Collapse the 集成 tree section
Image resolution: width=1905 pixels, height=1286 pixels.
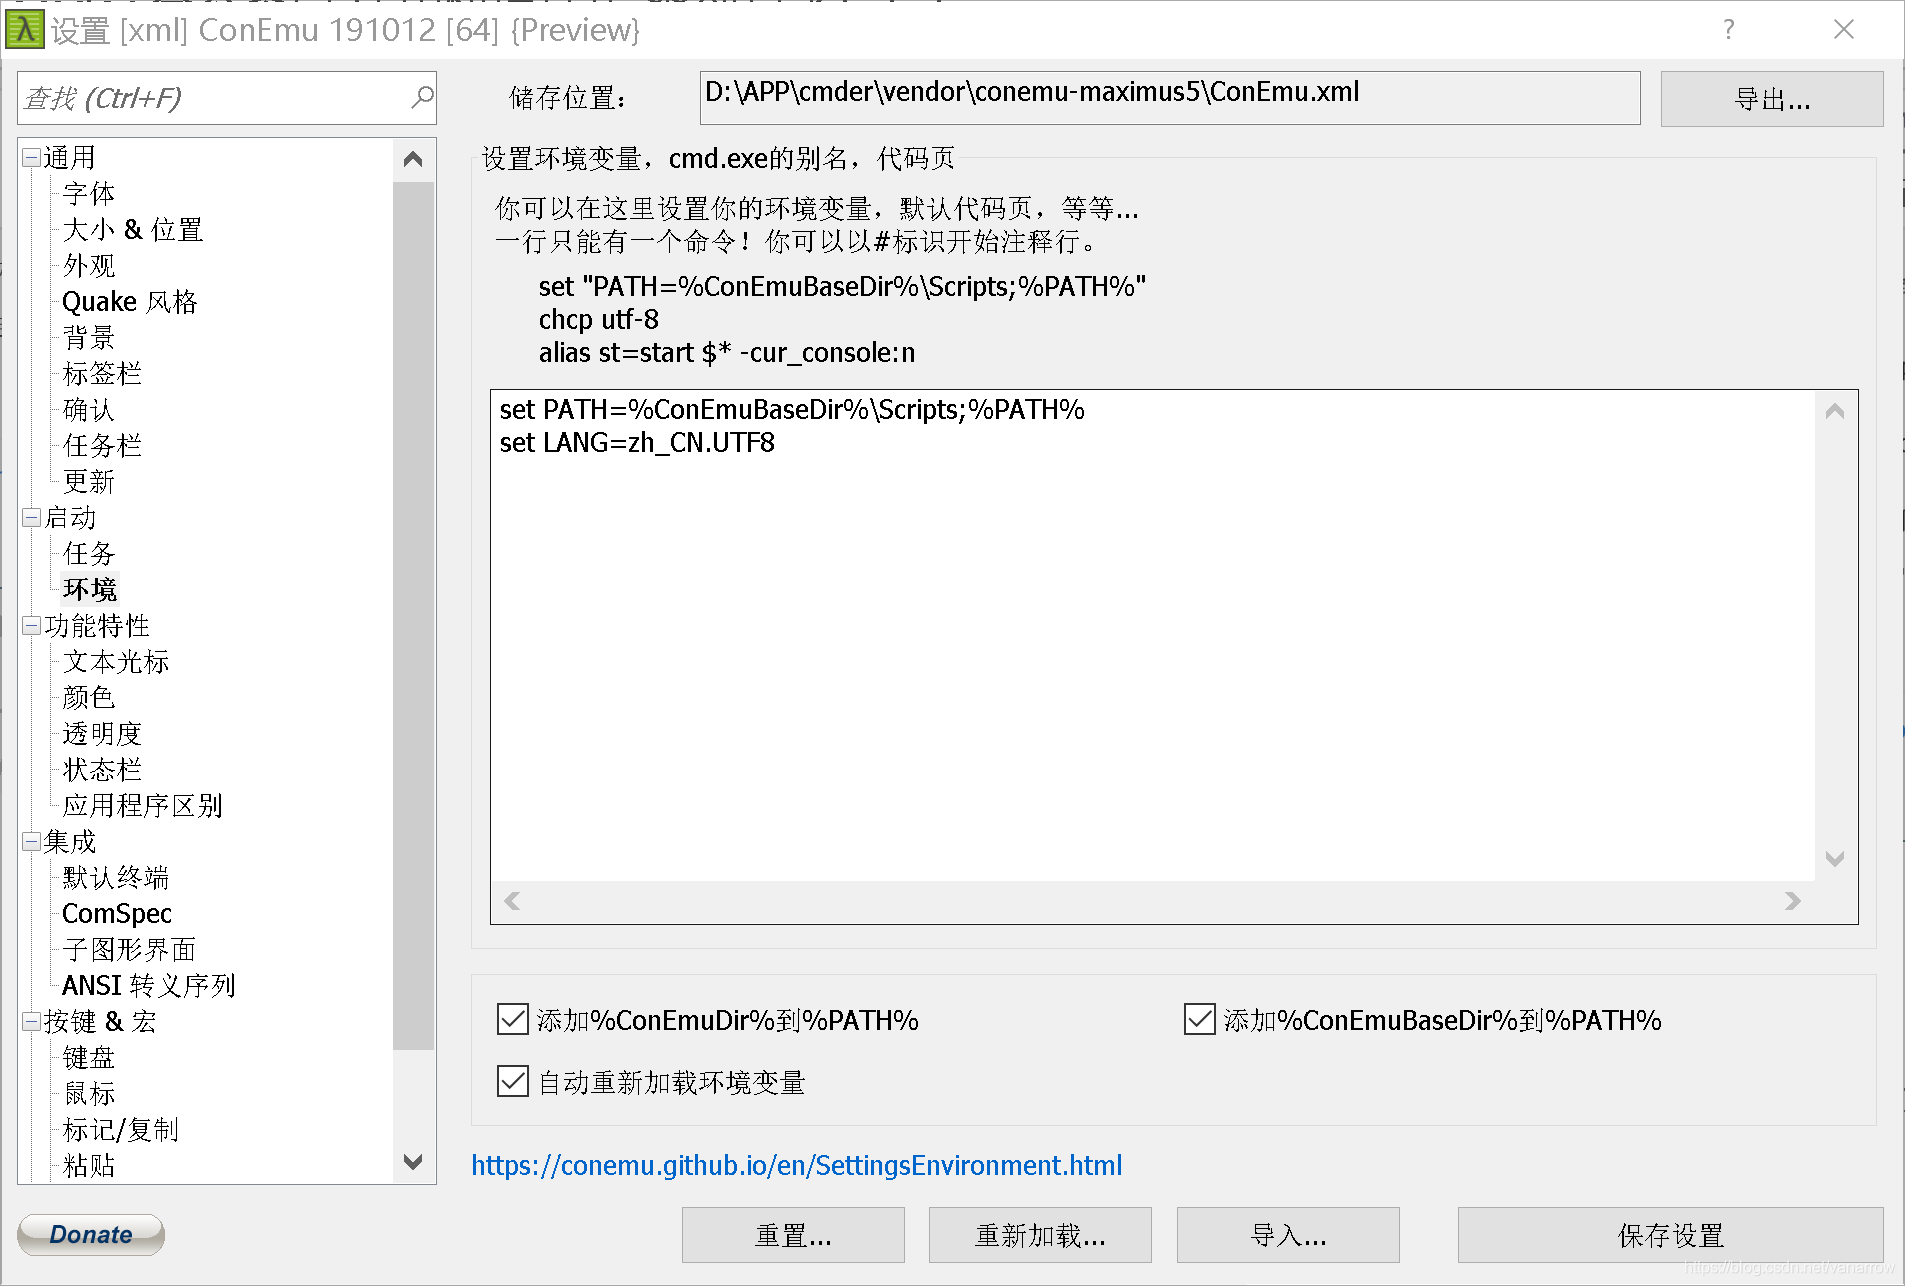(31, 842)
